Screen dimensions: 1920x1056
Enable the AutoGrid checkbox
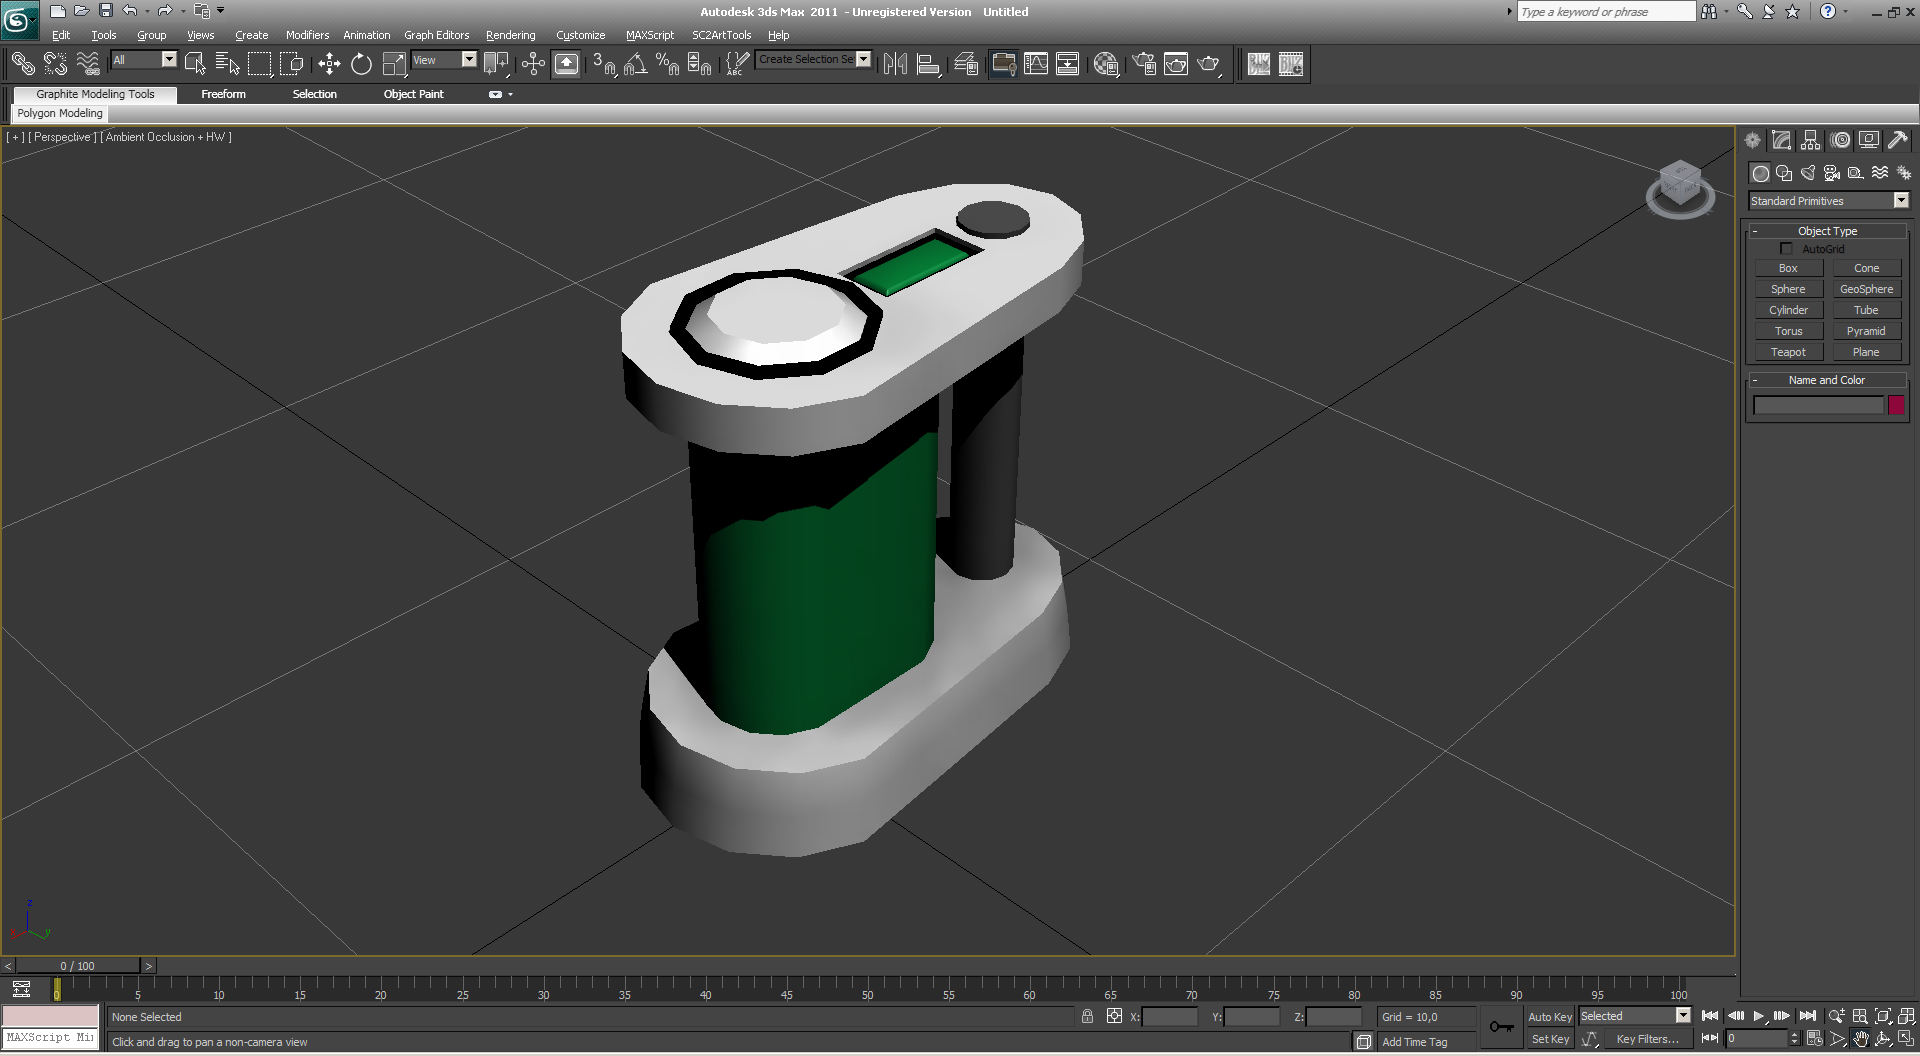[1786, 249]
